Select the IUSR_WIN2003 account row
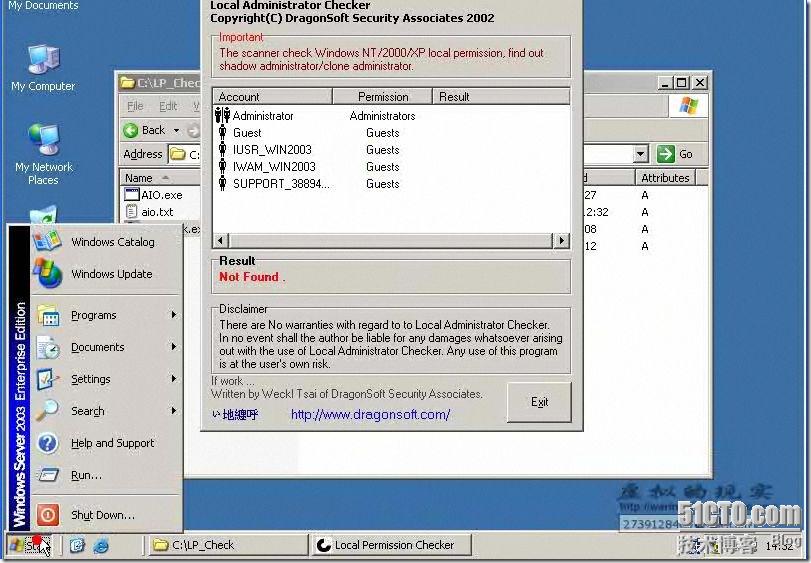The height and width of the screenshot is (563, 811). 392,150
